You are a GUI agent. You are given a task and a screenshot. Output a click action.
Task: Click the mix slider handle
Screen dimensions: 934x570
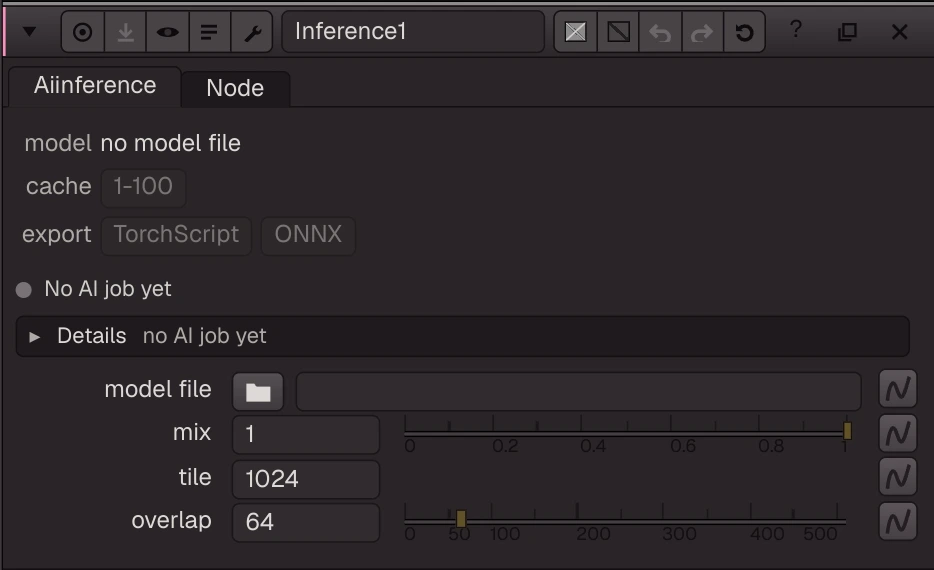[x=847, y=431]
